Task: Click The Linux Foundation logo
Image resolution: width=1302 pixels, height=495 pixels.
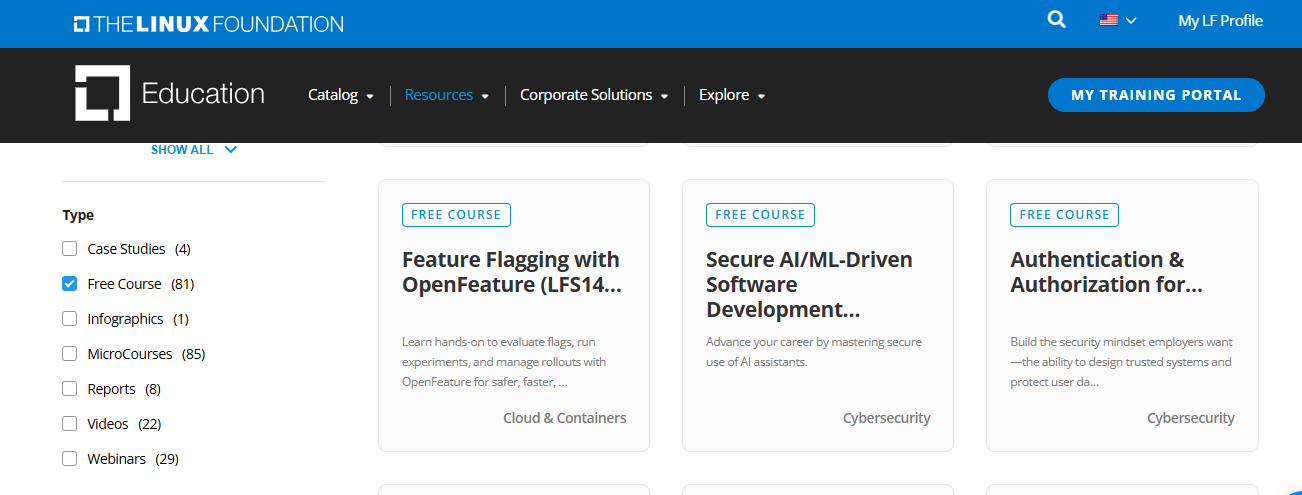Action: click(x=208, y=23)
